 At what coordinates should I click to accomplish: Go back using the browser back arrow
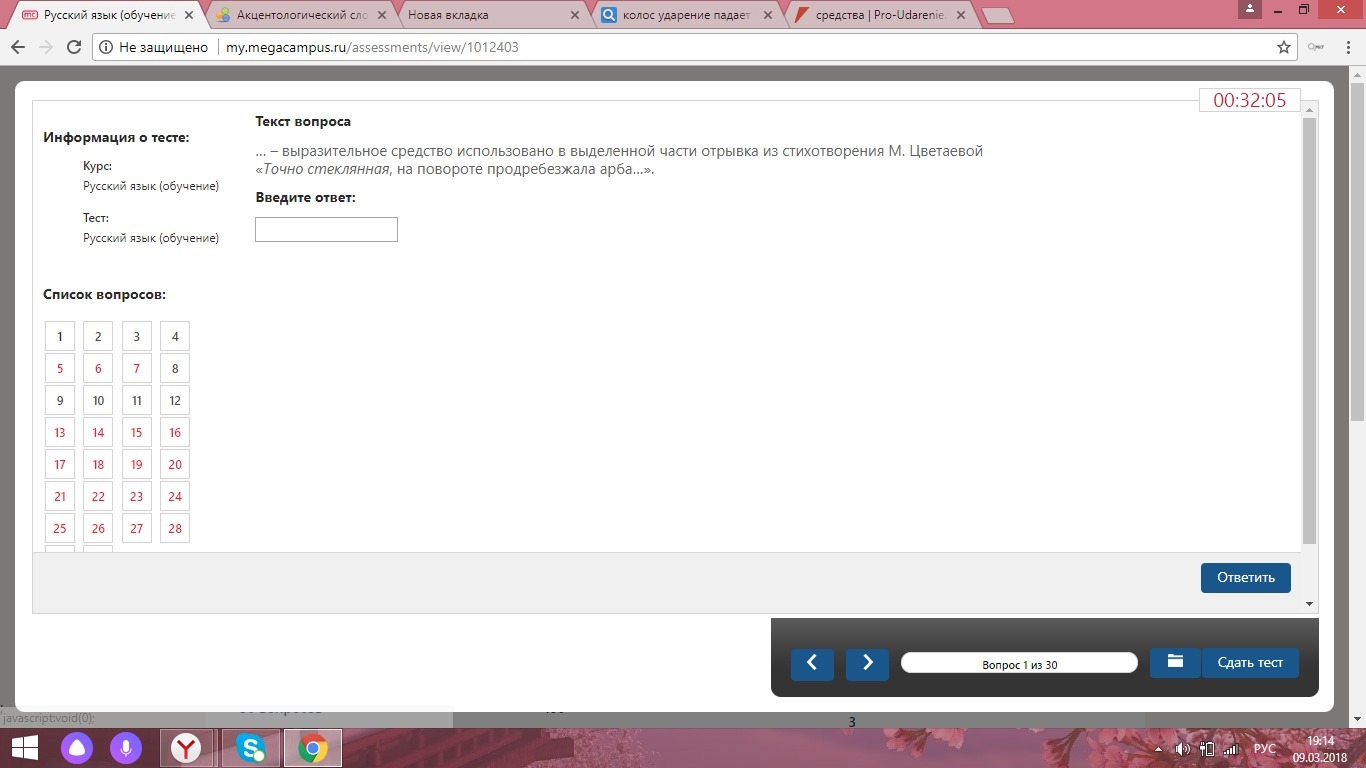coord(17,47)
